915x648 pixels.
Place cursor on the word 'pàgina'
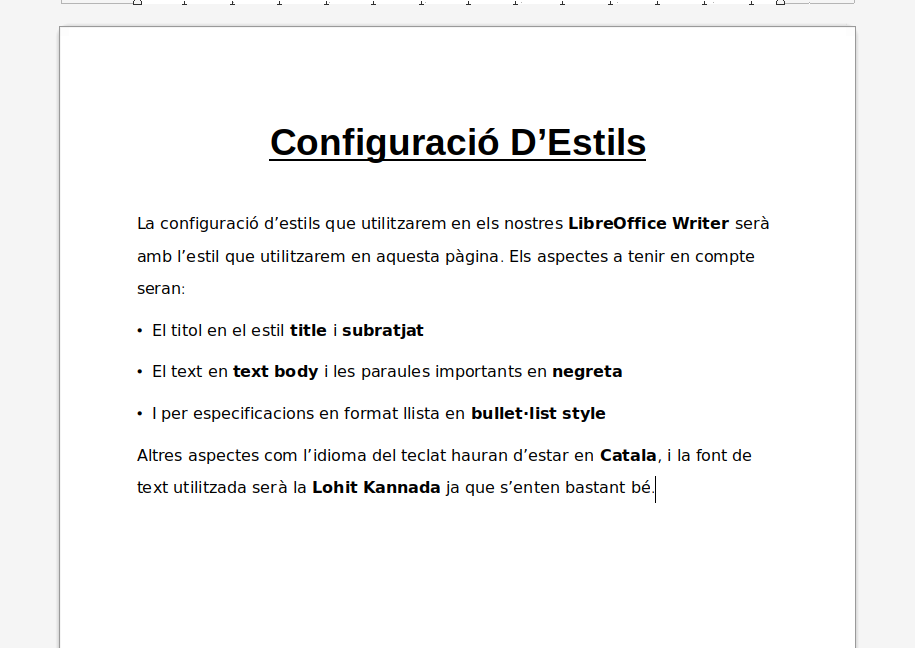[474, 257]
